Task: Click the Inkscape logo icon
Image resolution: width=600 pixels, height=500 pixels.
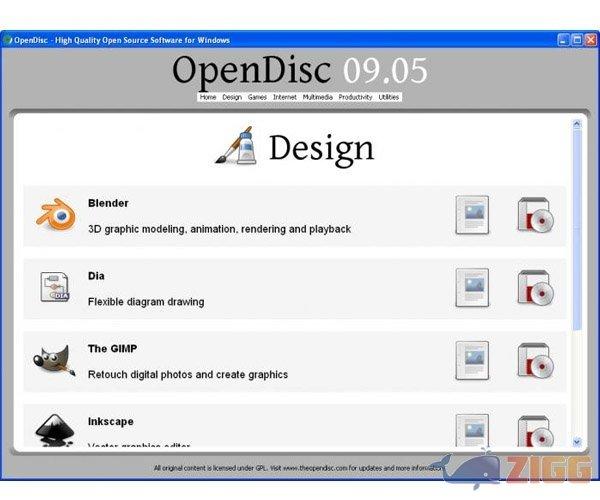Action: pos(55,430)
